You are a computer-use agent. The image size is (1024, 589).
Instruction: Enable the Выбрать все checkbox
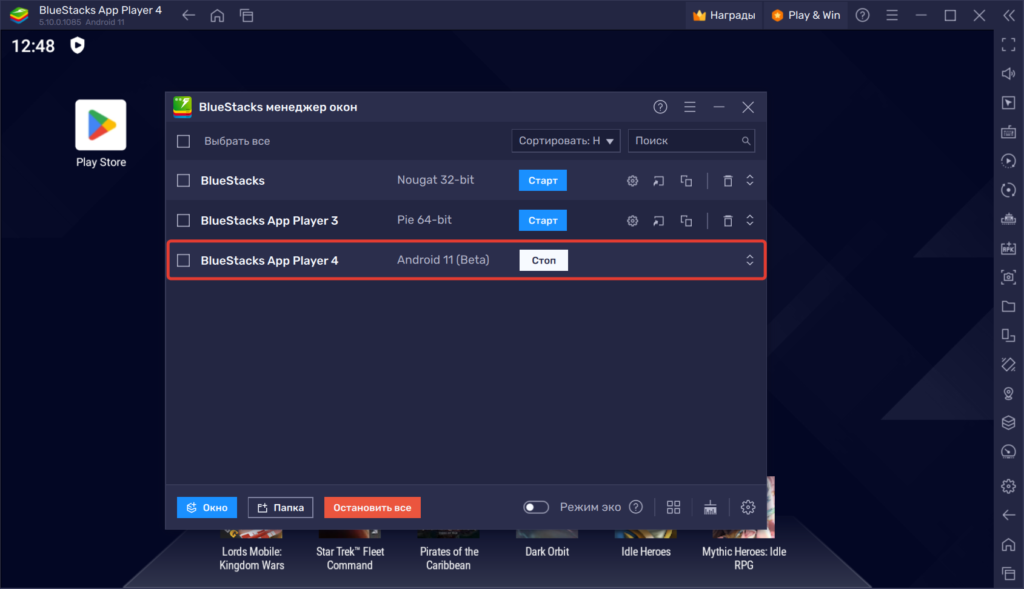[x=183, y=141]
